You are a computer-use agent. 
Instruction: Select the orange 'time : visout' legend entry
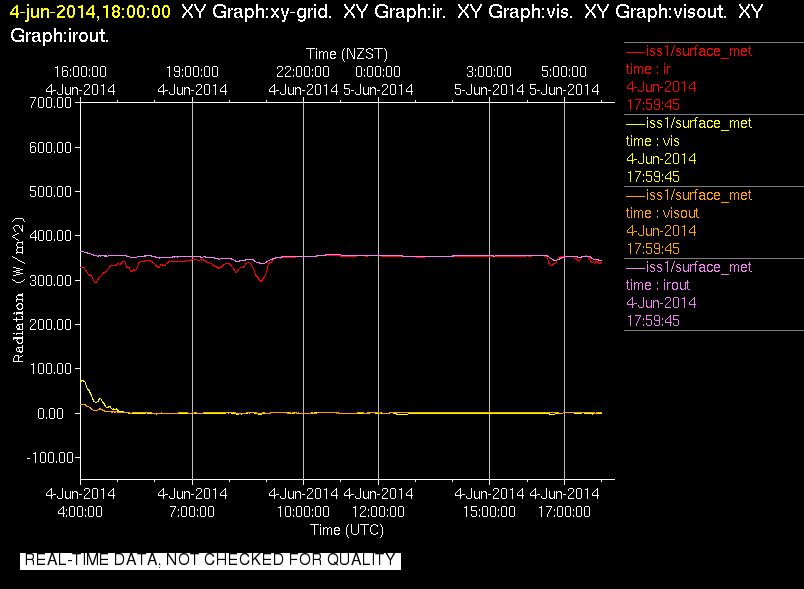coord(662,213)
